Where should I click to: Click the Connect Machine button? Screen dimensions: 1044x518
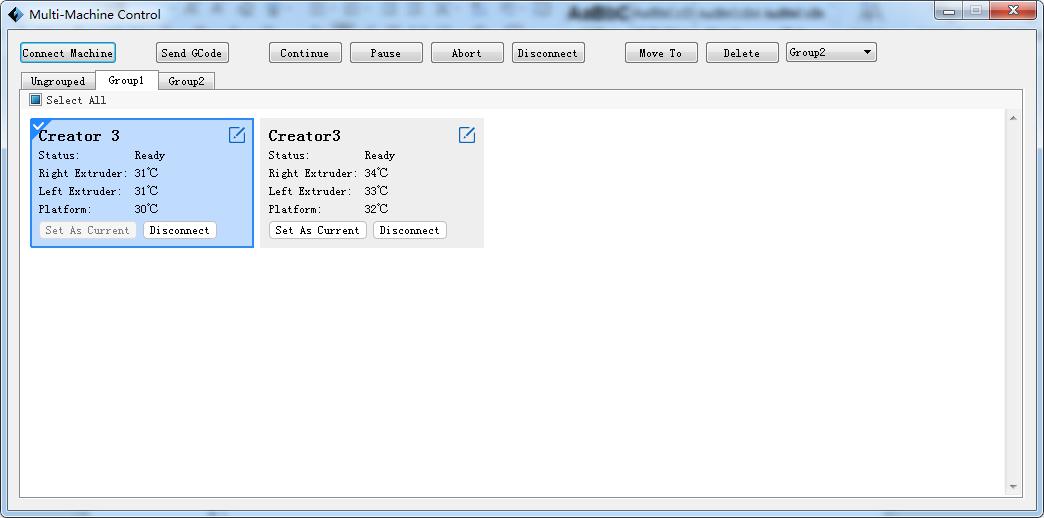pos(68,53)
